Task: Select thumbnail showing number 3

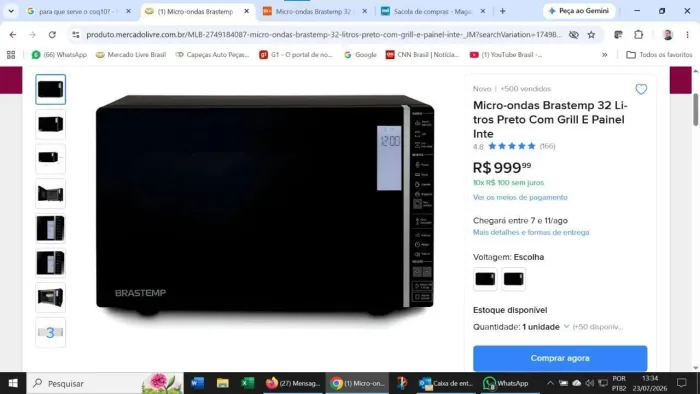Action: point(50,332)
